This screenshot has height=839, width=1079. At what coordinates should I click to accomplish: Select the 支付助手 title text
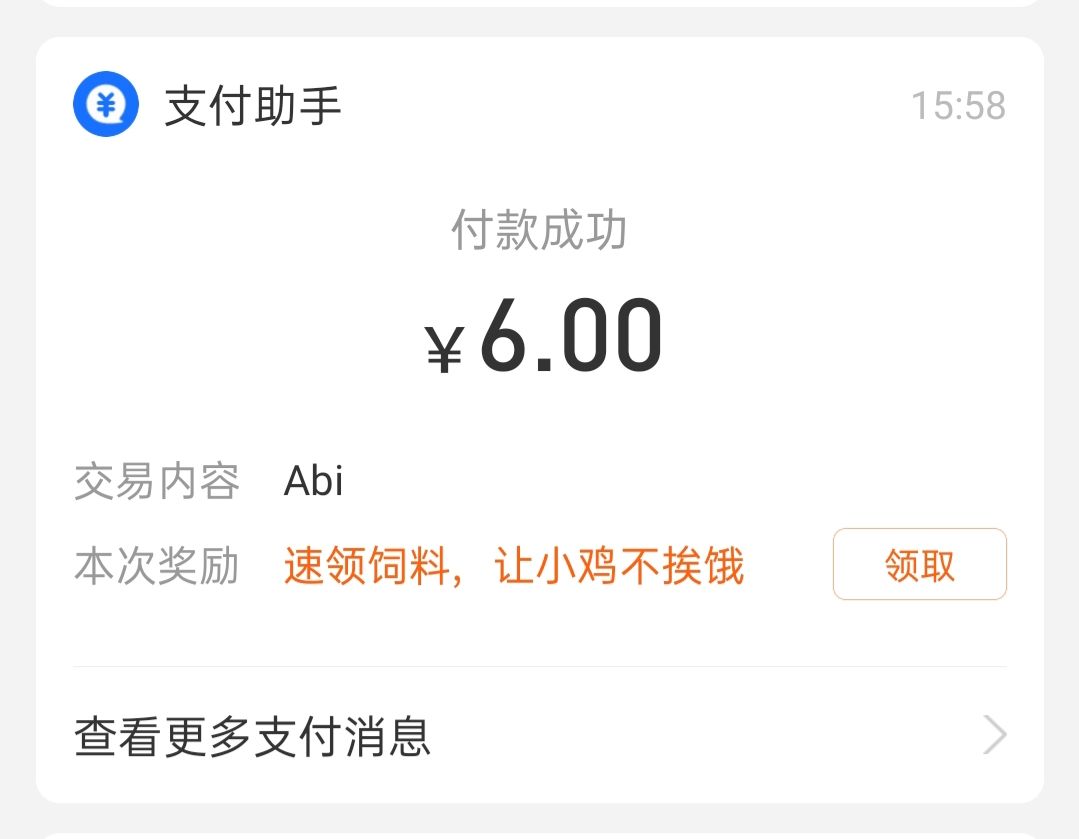[x=253, y=106]
